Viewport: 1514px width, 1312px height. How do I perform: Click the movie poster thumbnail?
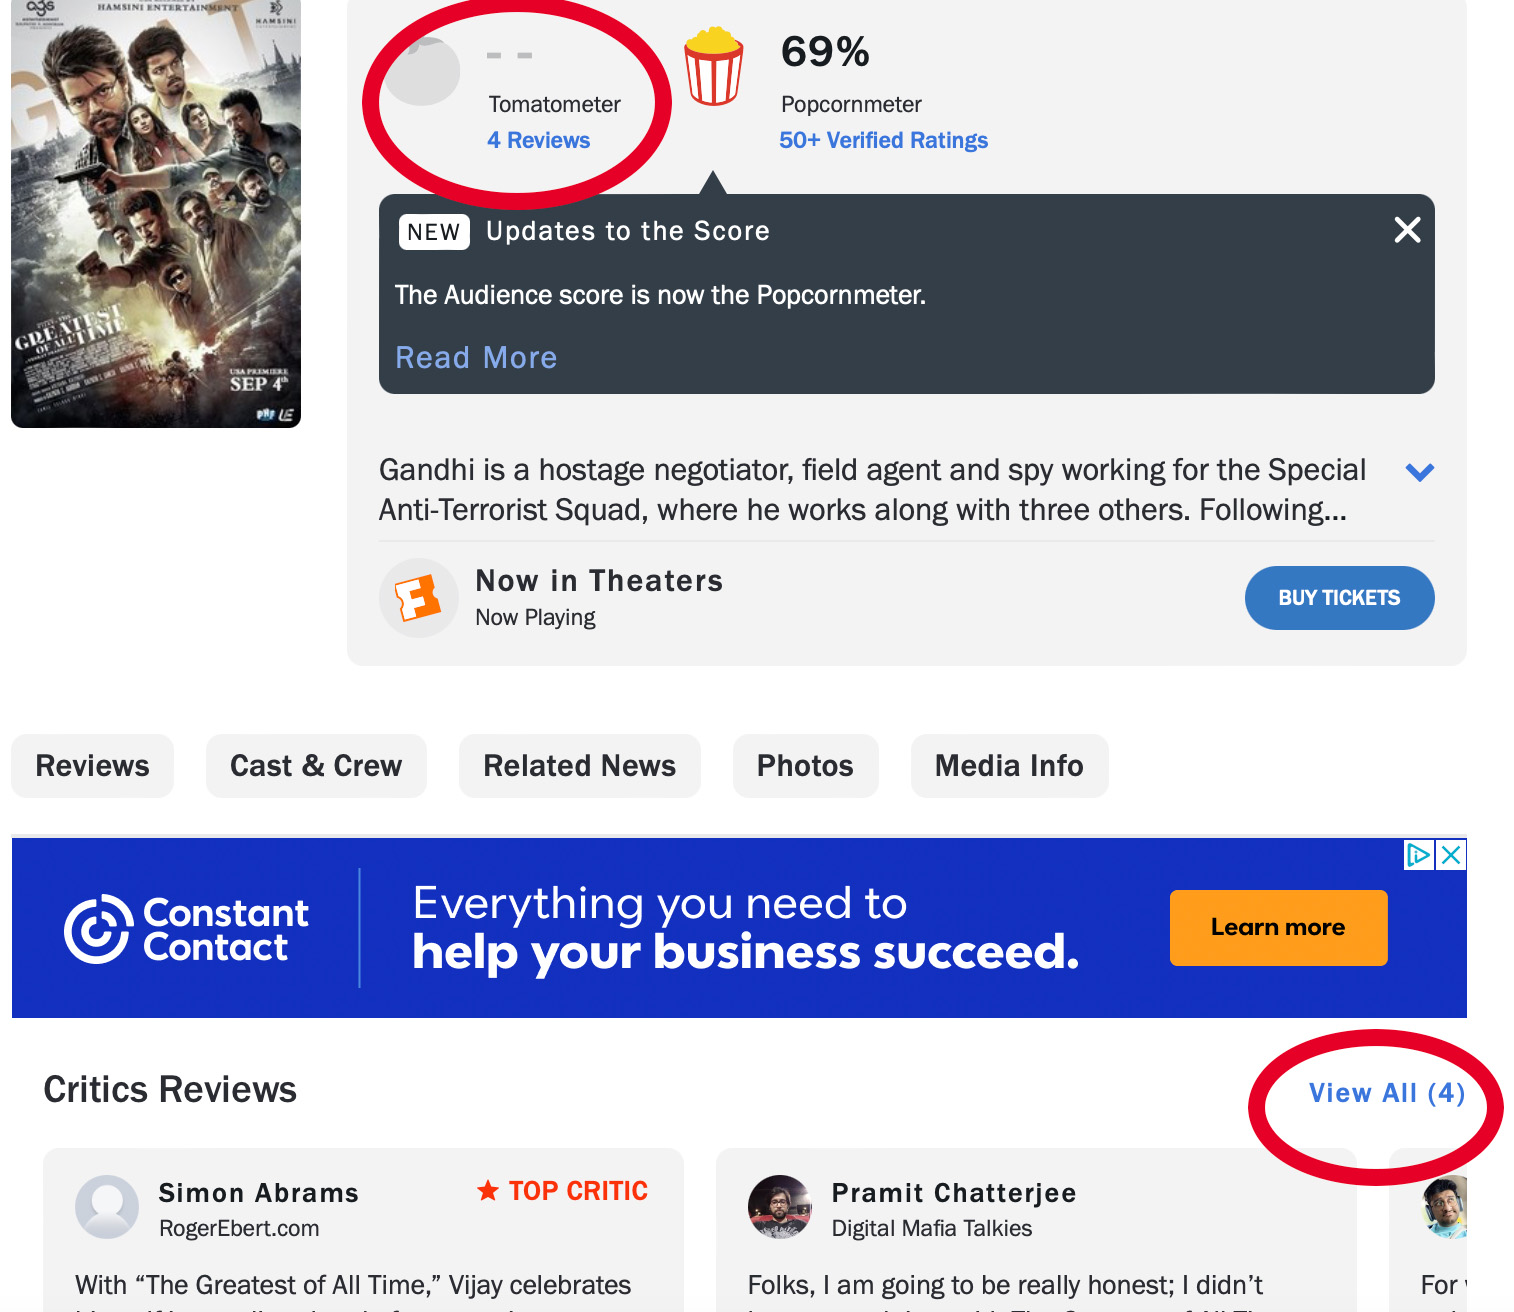(156, 214)
